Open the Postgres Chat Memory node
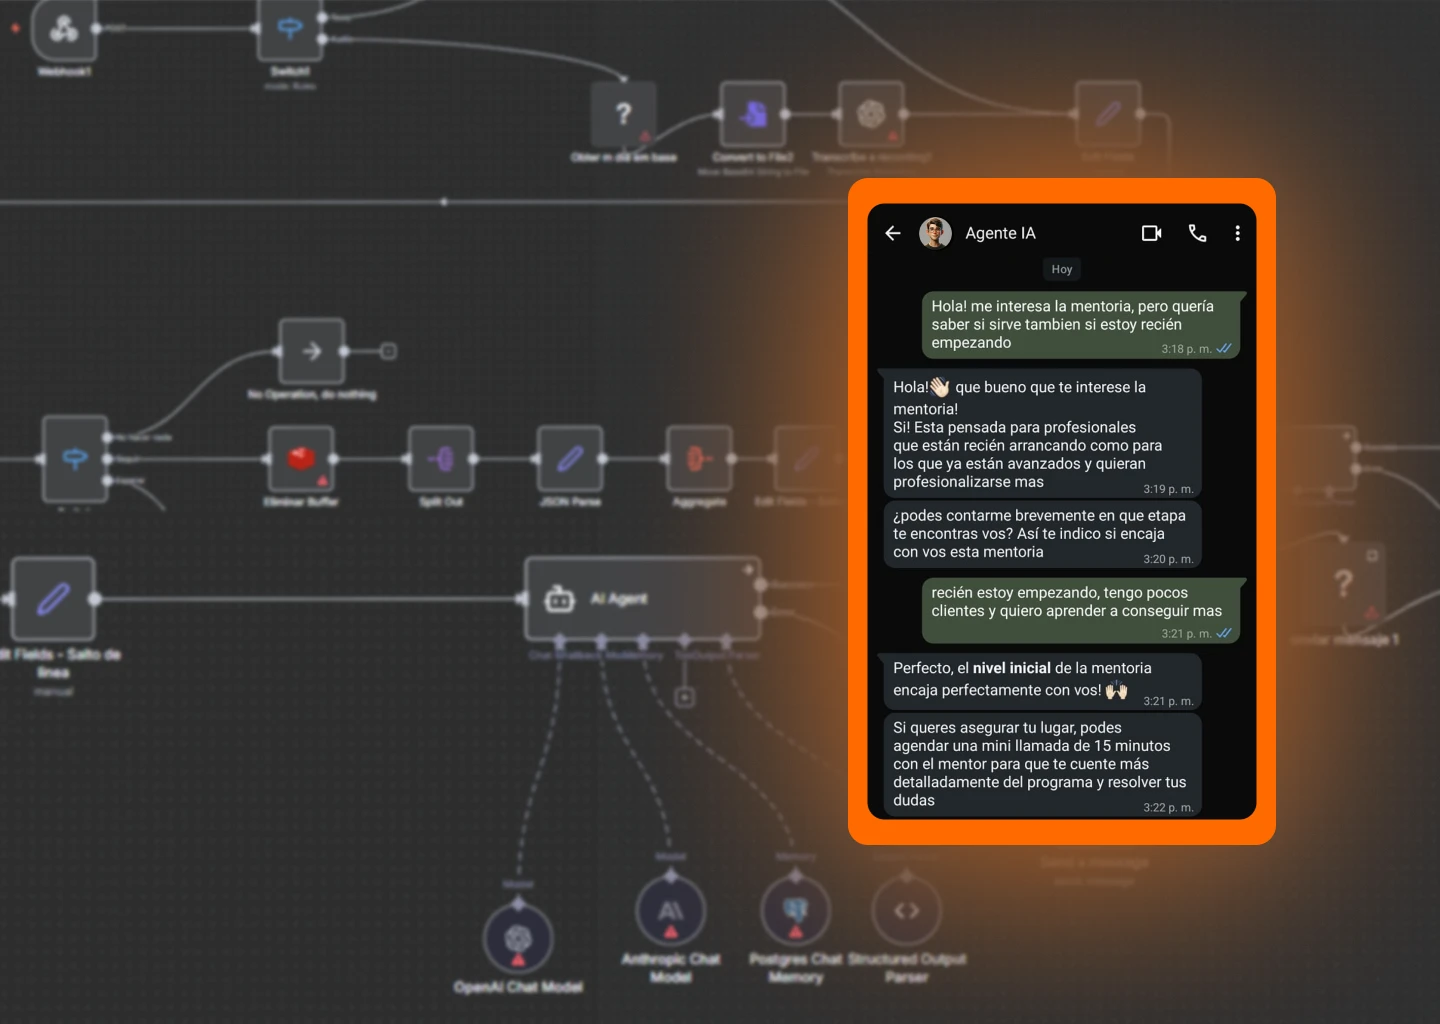Screen dimensions: 1440x1024 (x=795, y=911)
